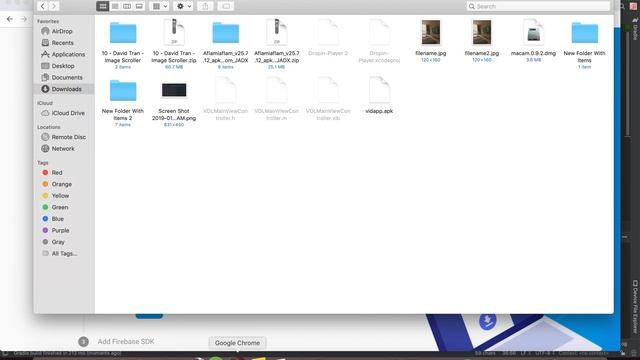Select the Dropin-Player.xcodeproj file

pos(380,33)
